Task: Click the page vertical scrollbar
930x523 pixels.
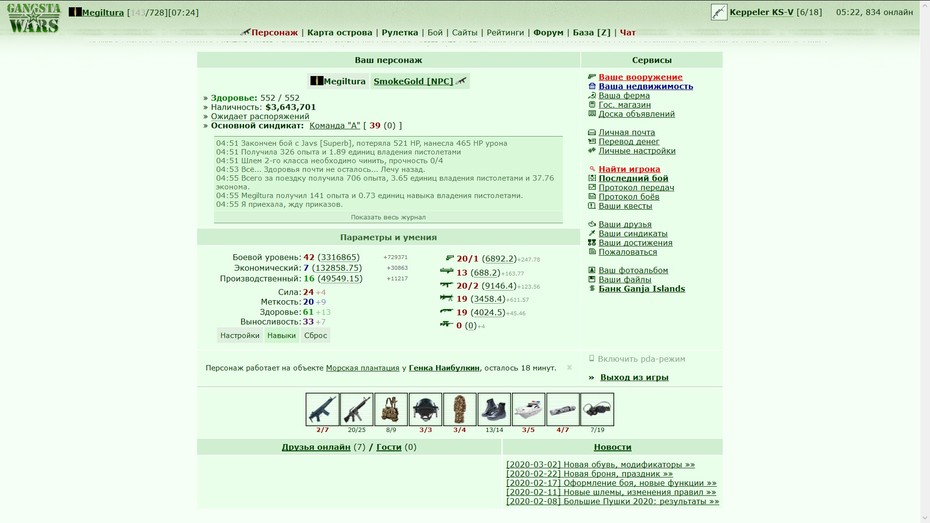Action: coord(925,261)
